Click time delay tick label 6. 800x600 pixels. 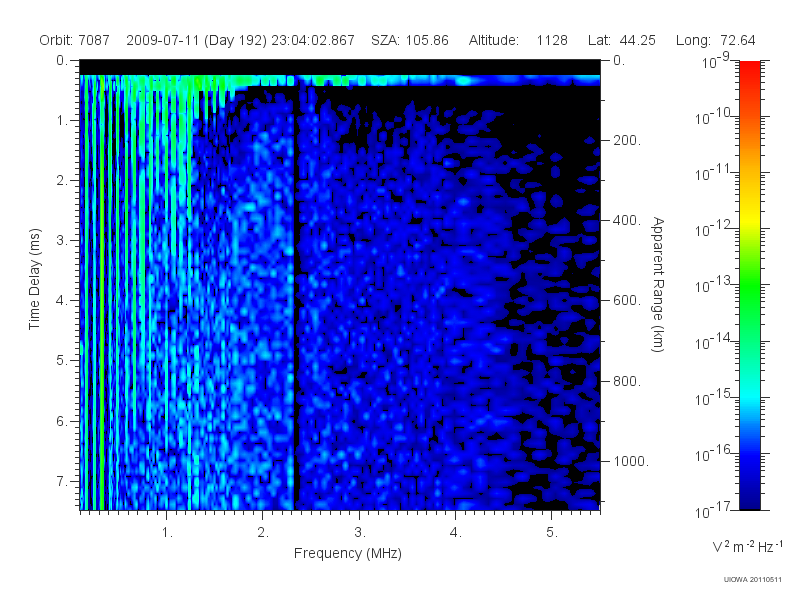pos(62,421)
